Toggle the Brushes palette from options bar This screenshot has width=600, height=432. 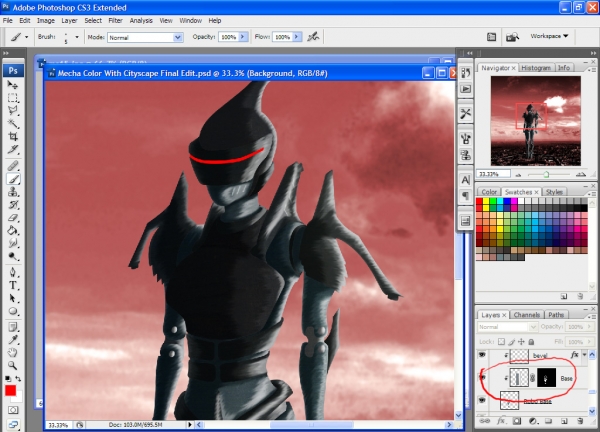pyautogui.click(x=491, y=37)
